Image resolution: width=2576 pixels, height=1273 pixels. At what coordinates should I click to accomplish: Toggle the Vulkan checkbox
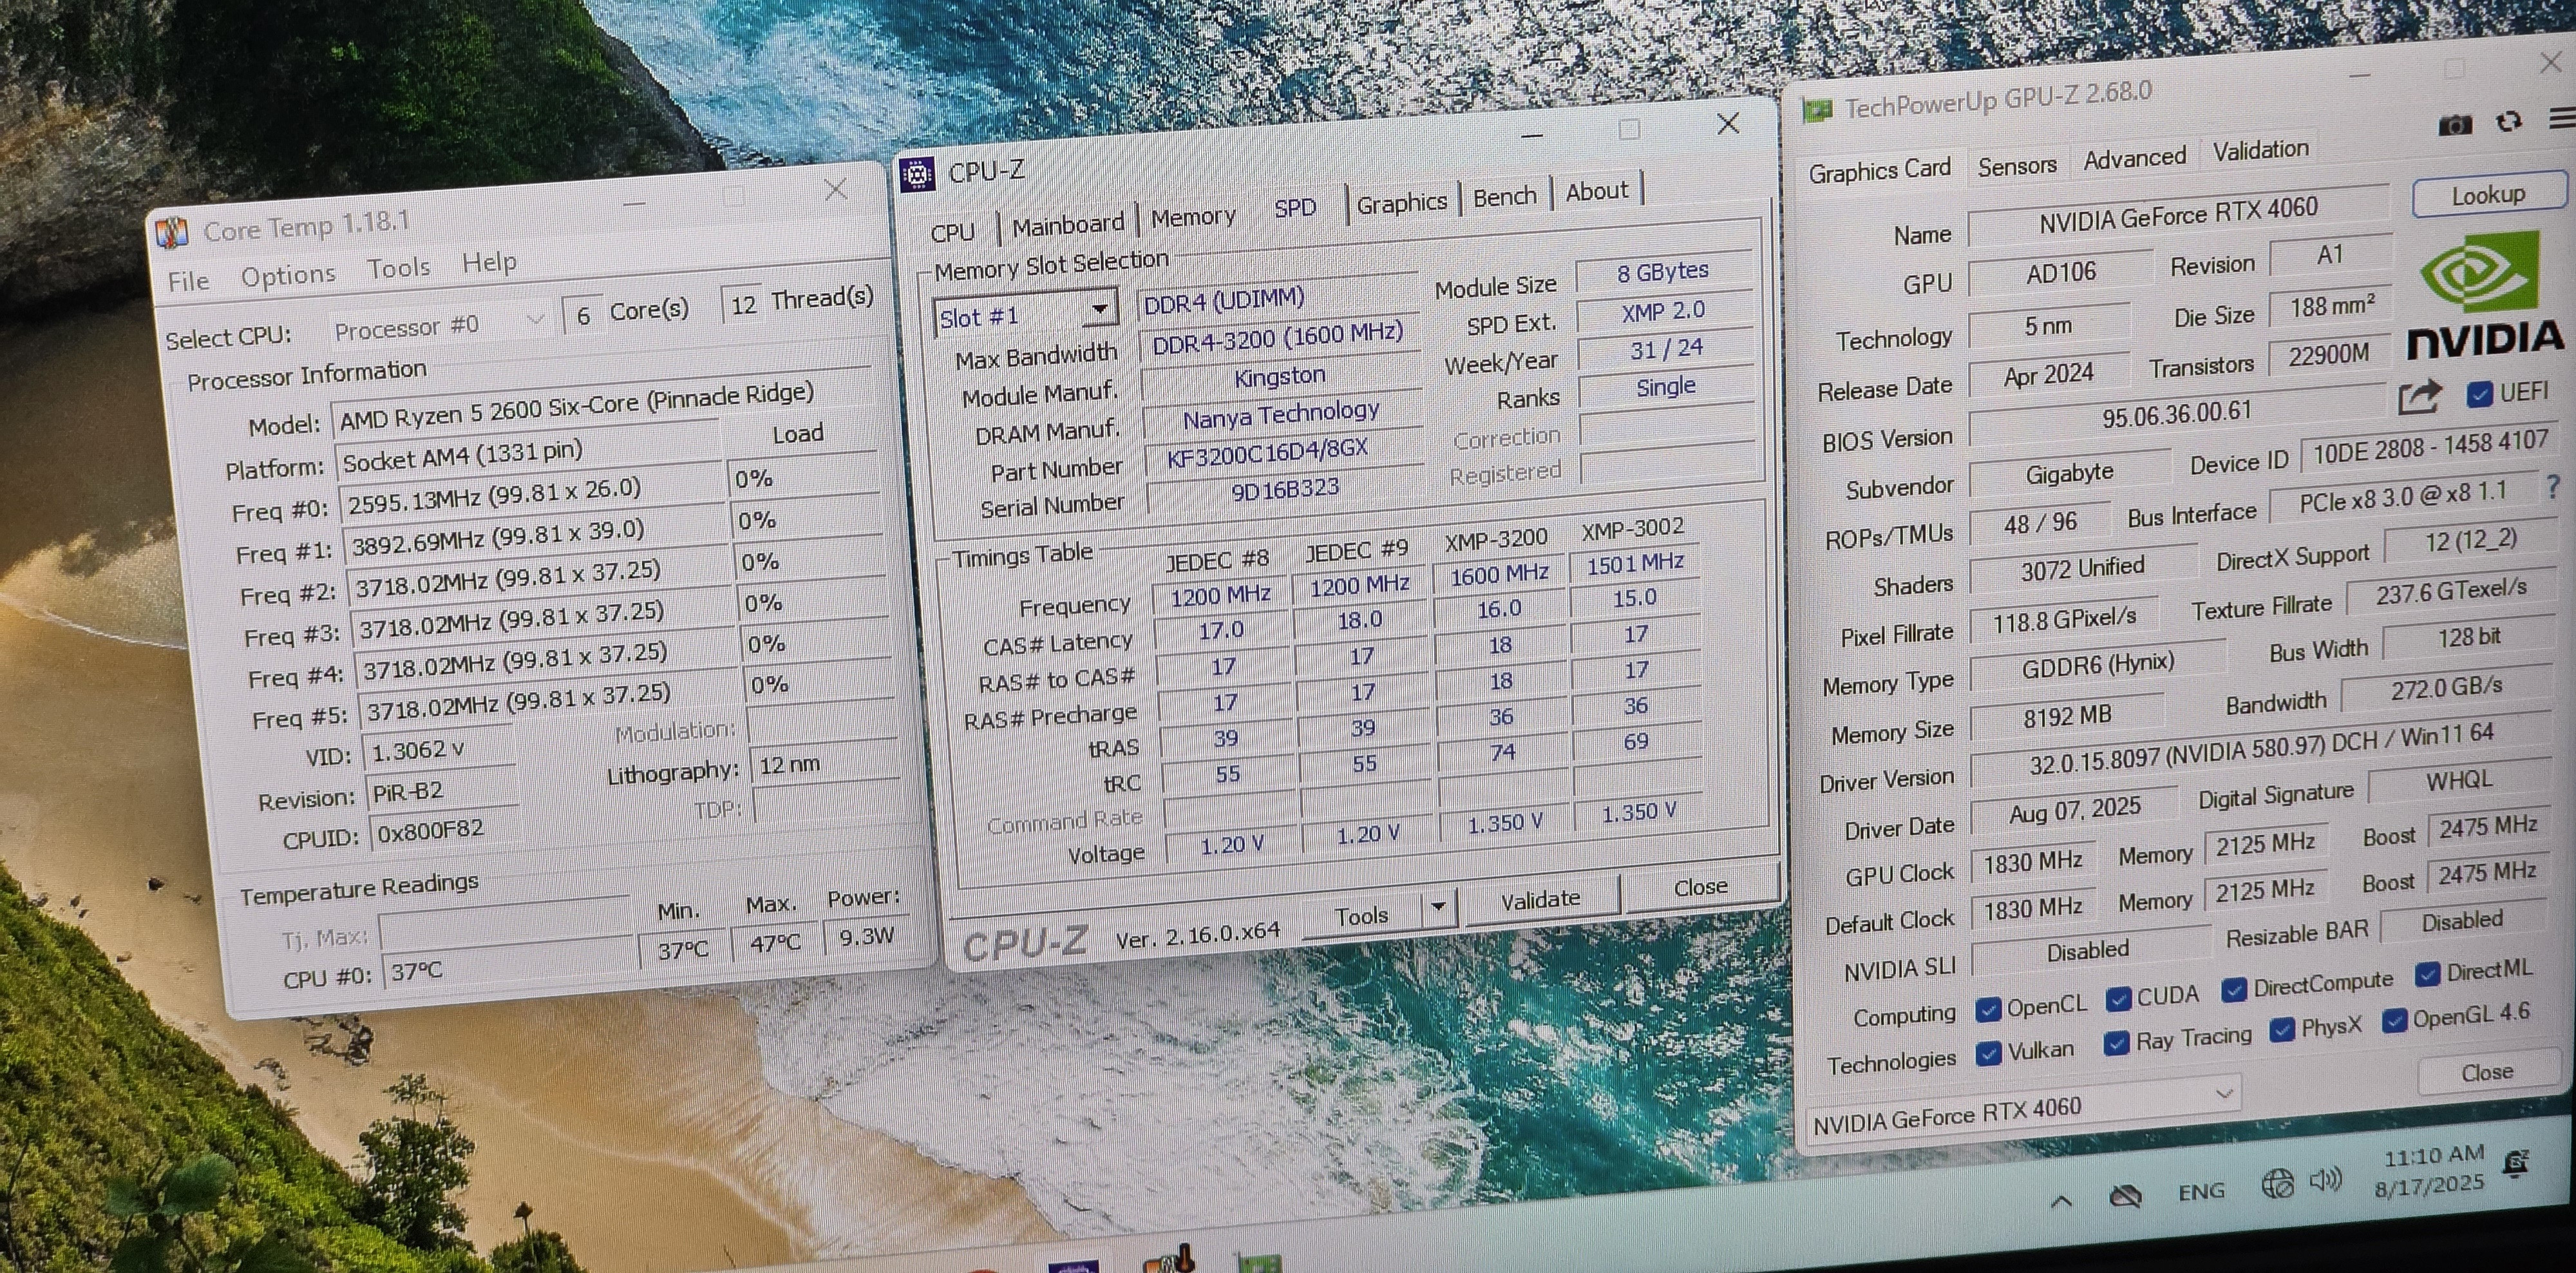[x=1989, y=1054]
